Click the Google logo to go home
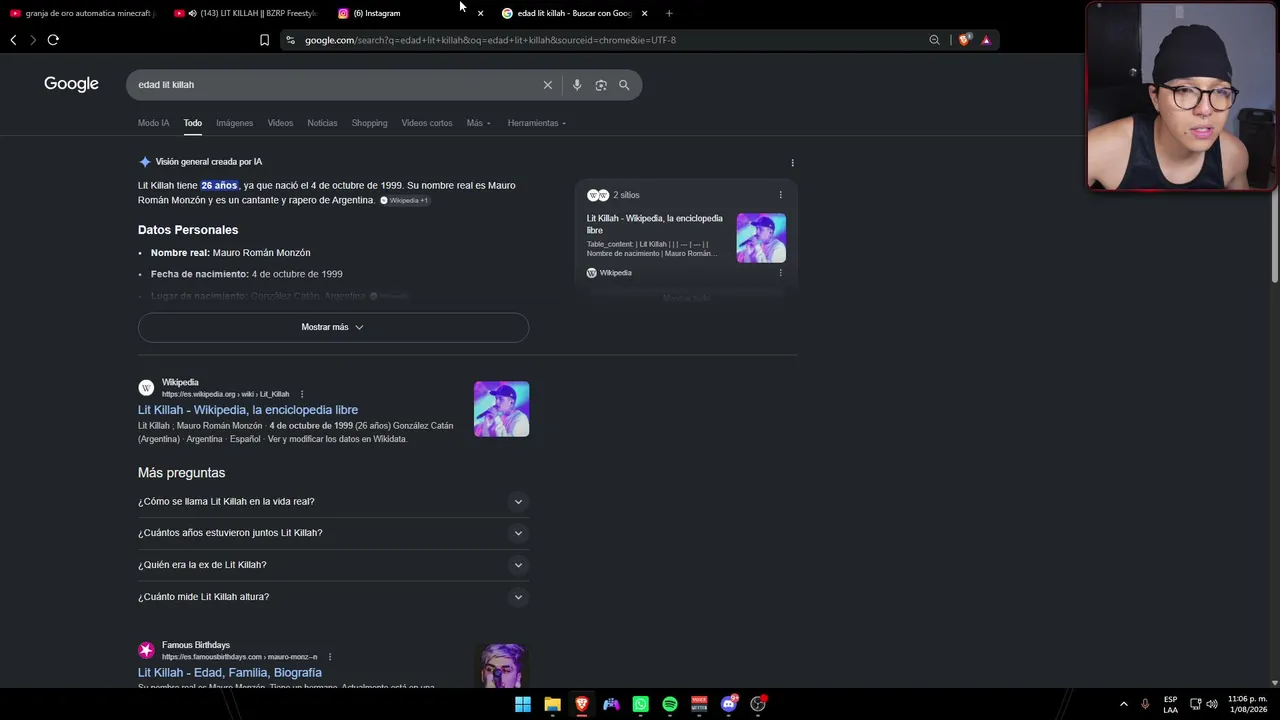This screenshot has height=720, width=1280. (71, 84)
